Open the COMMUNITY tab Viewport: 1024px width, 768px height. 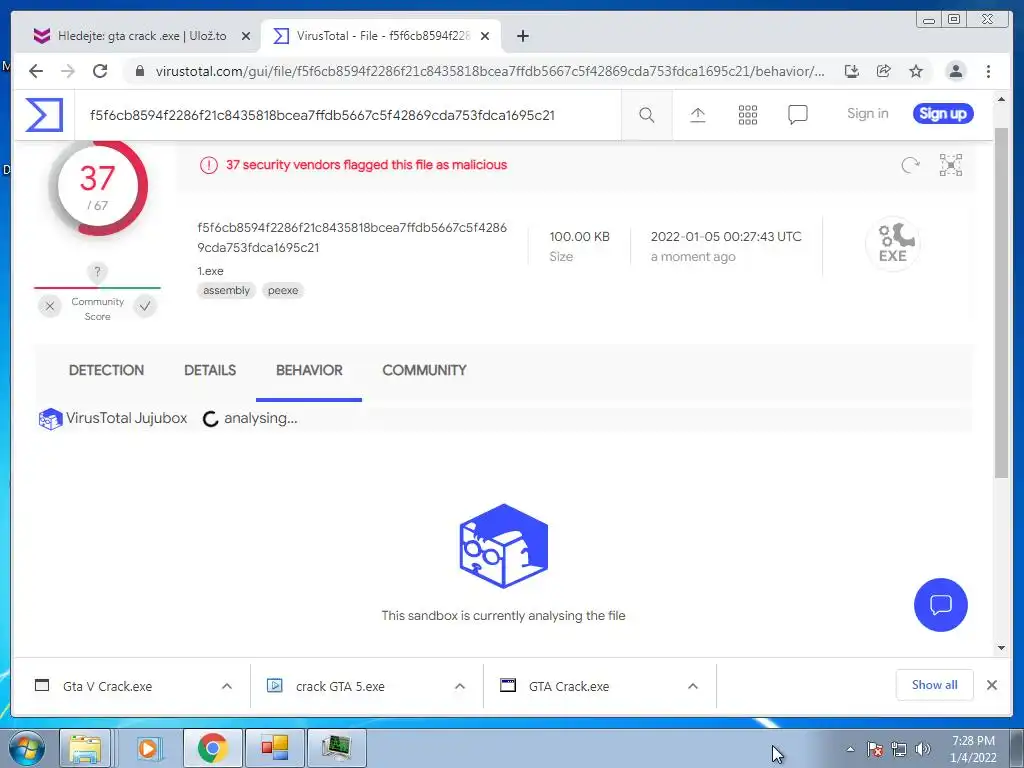pos(424,370)
